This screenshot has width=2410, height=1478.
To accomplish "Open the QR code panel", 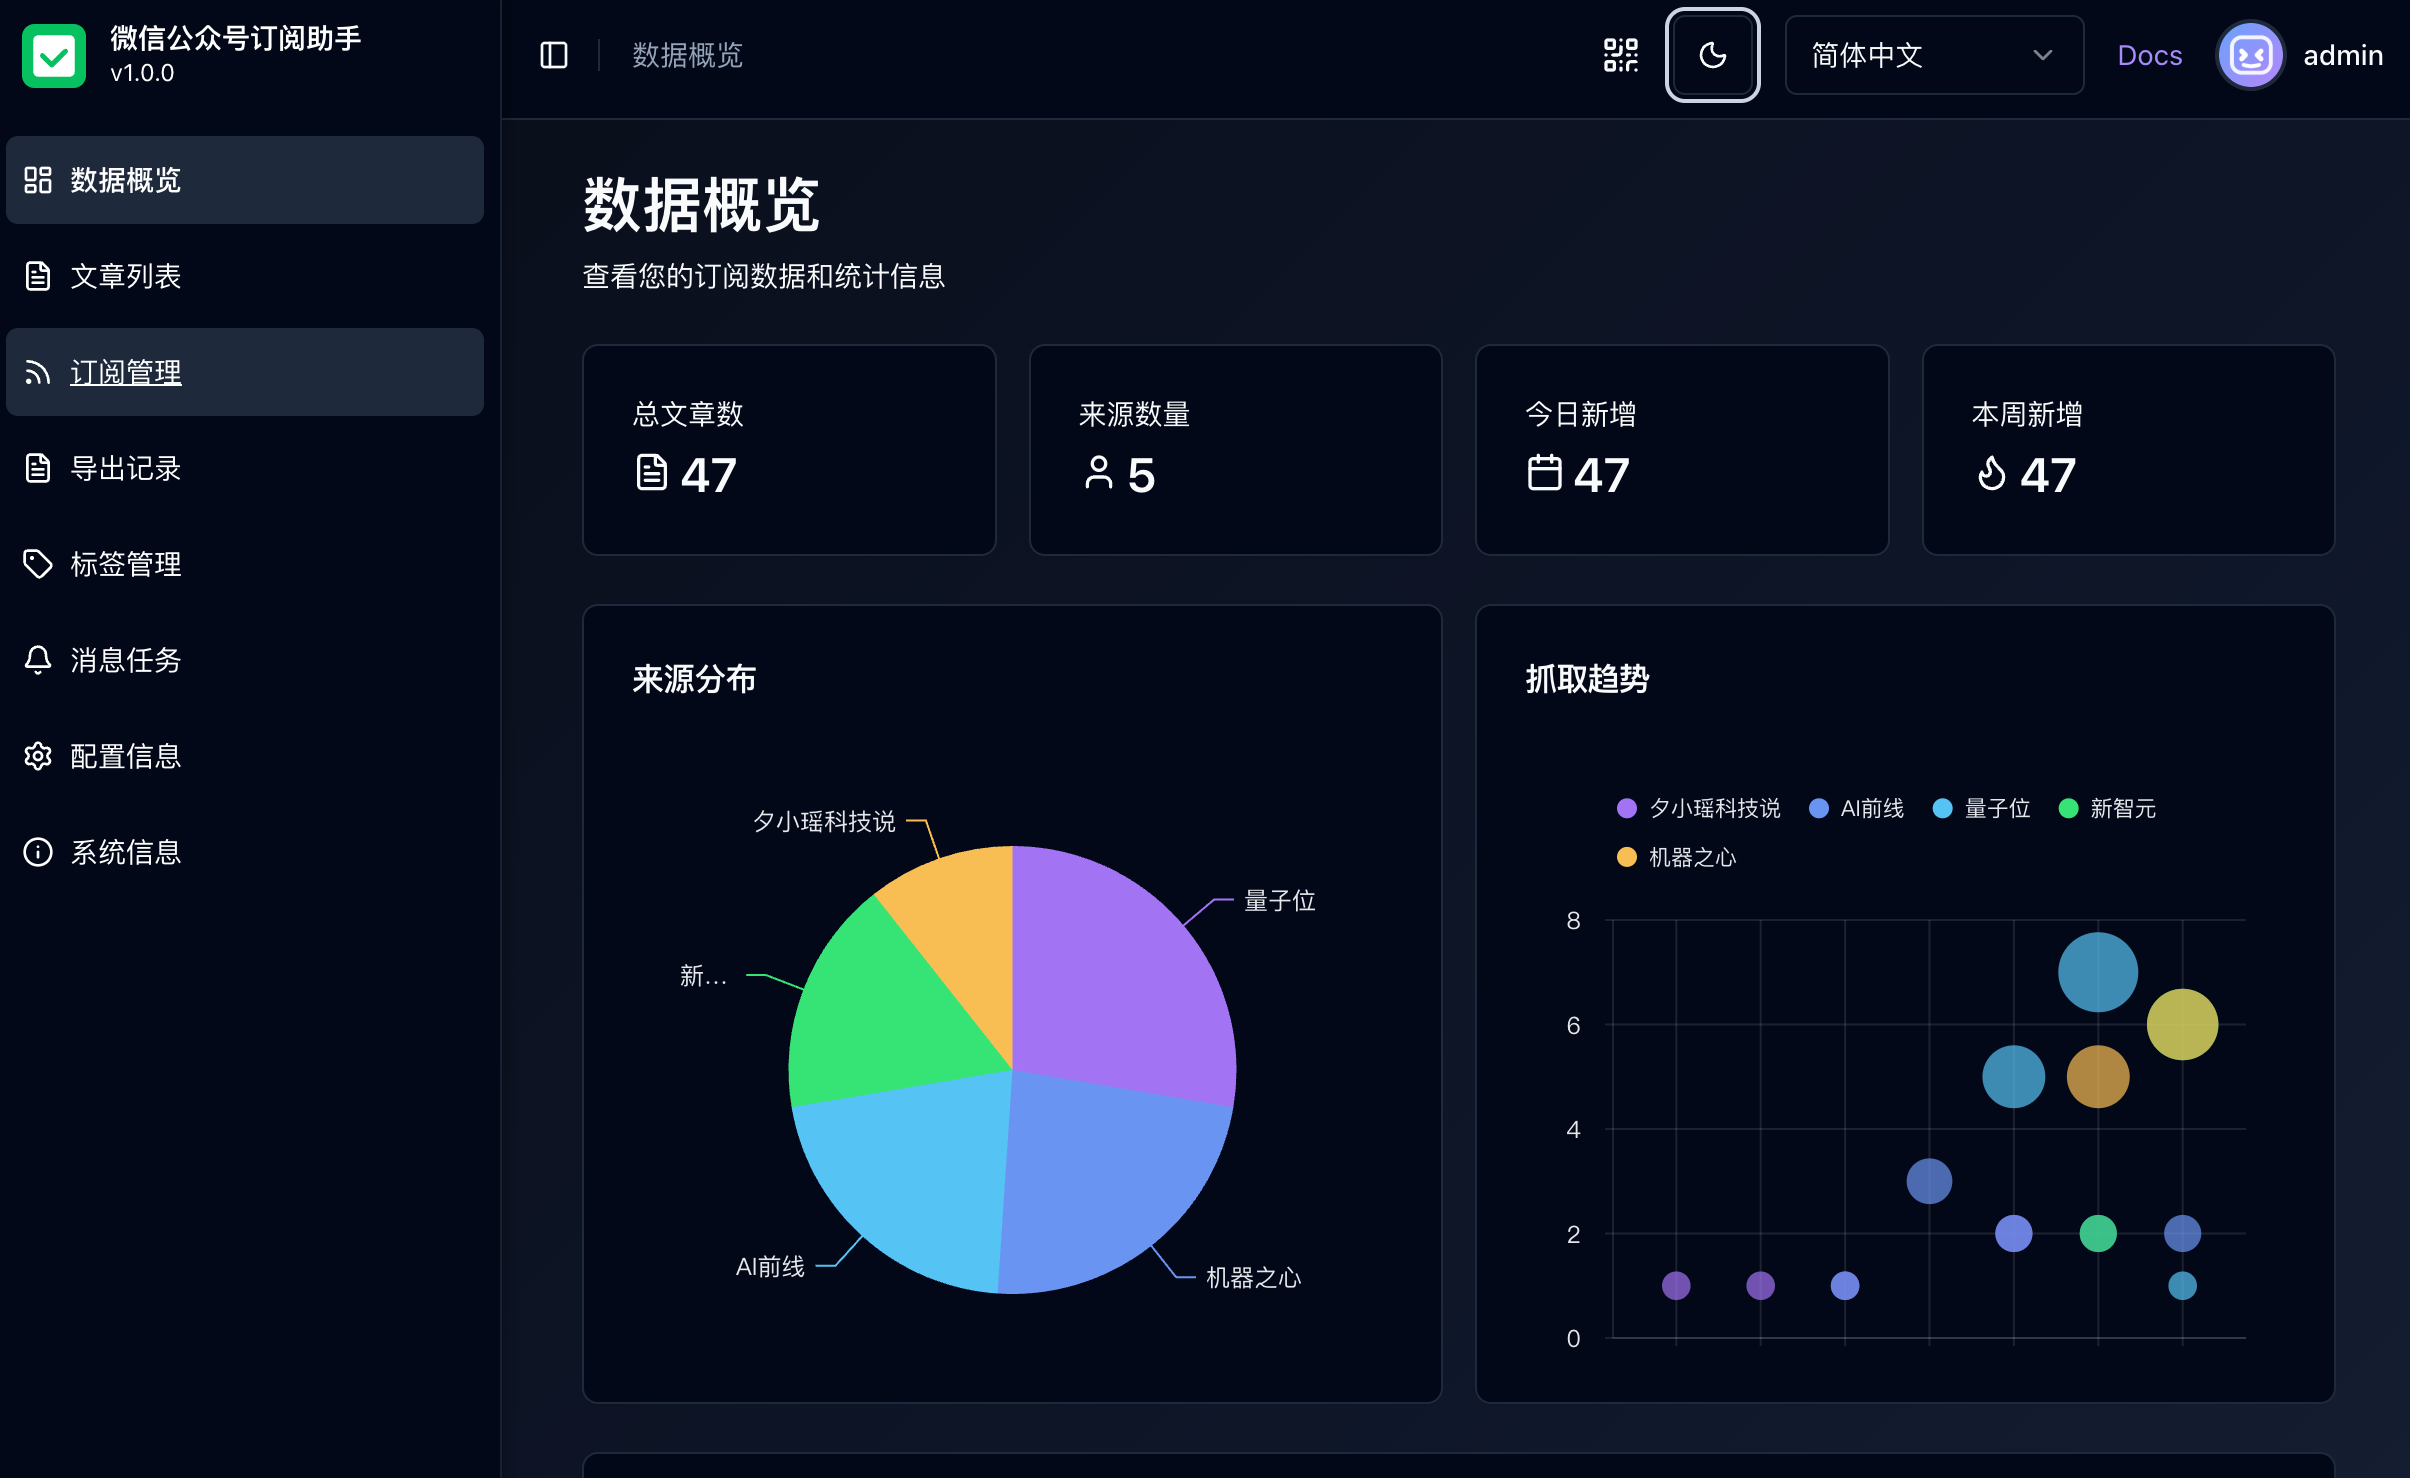I will tap(1619, 55).
